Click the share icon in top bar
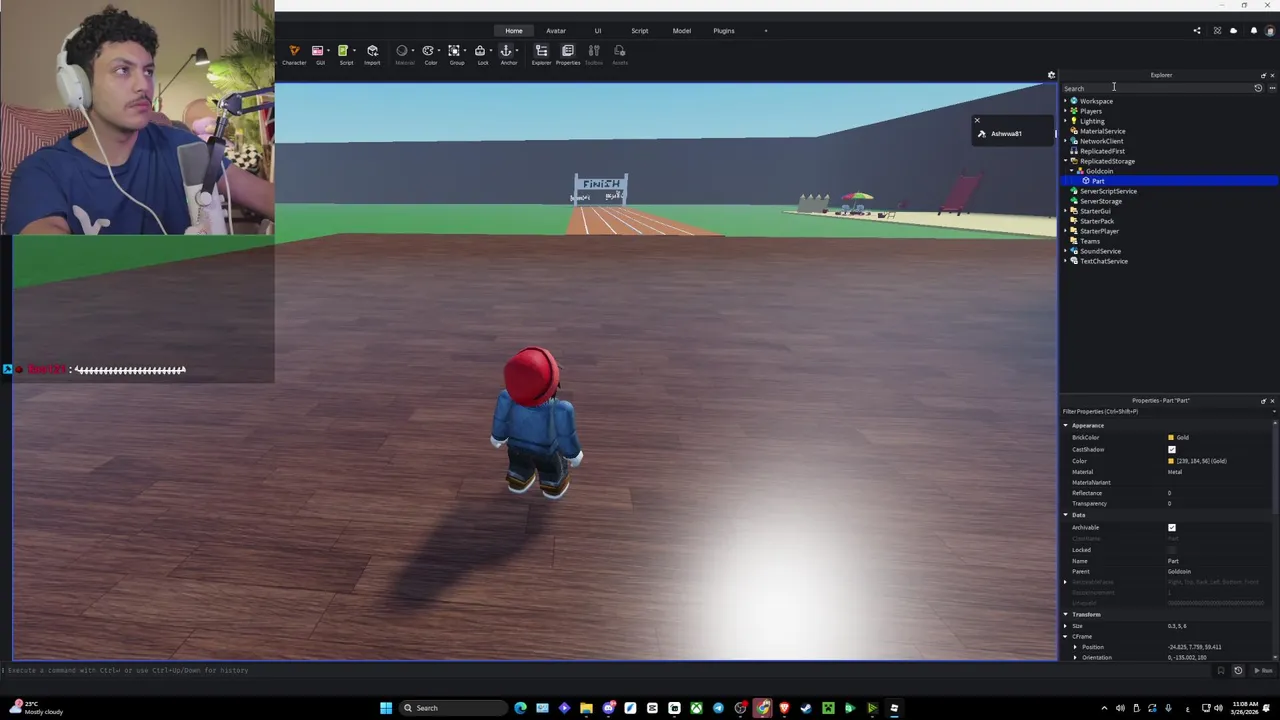The width and height of the screenshot is (1280, 720). pos(1196,31)
